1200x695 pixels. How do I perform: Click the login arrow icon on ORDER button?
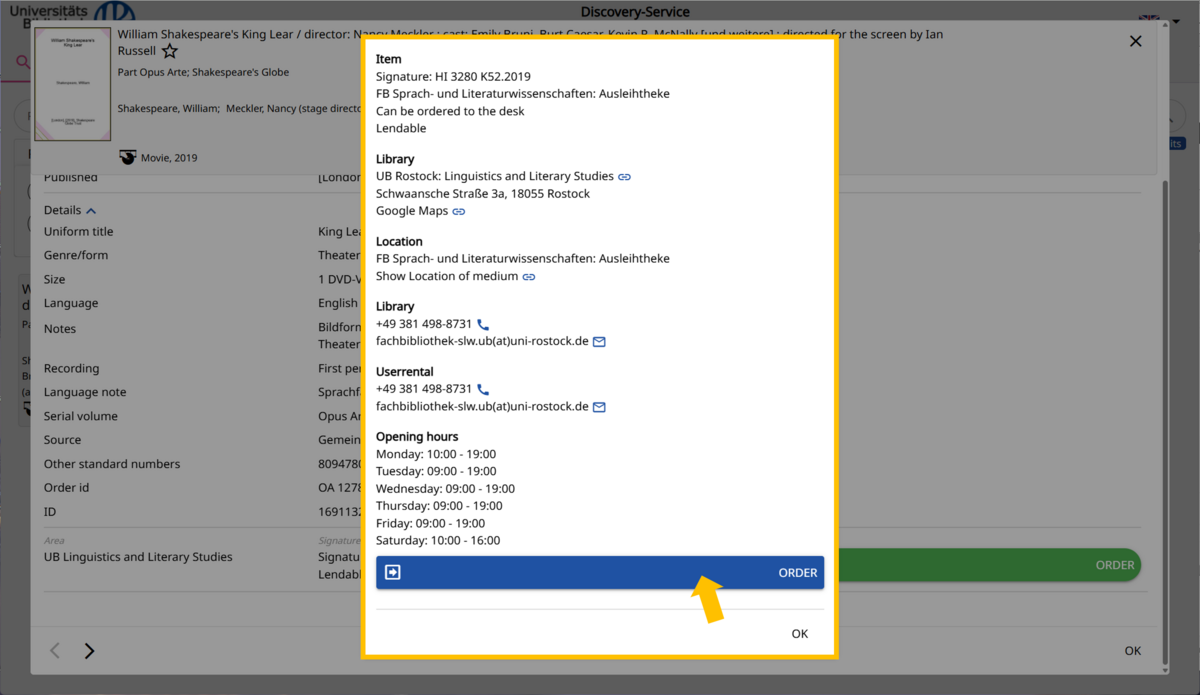coord(393,572)
